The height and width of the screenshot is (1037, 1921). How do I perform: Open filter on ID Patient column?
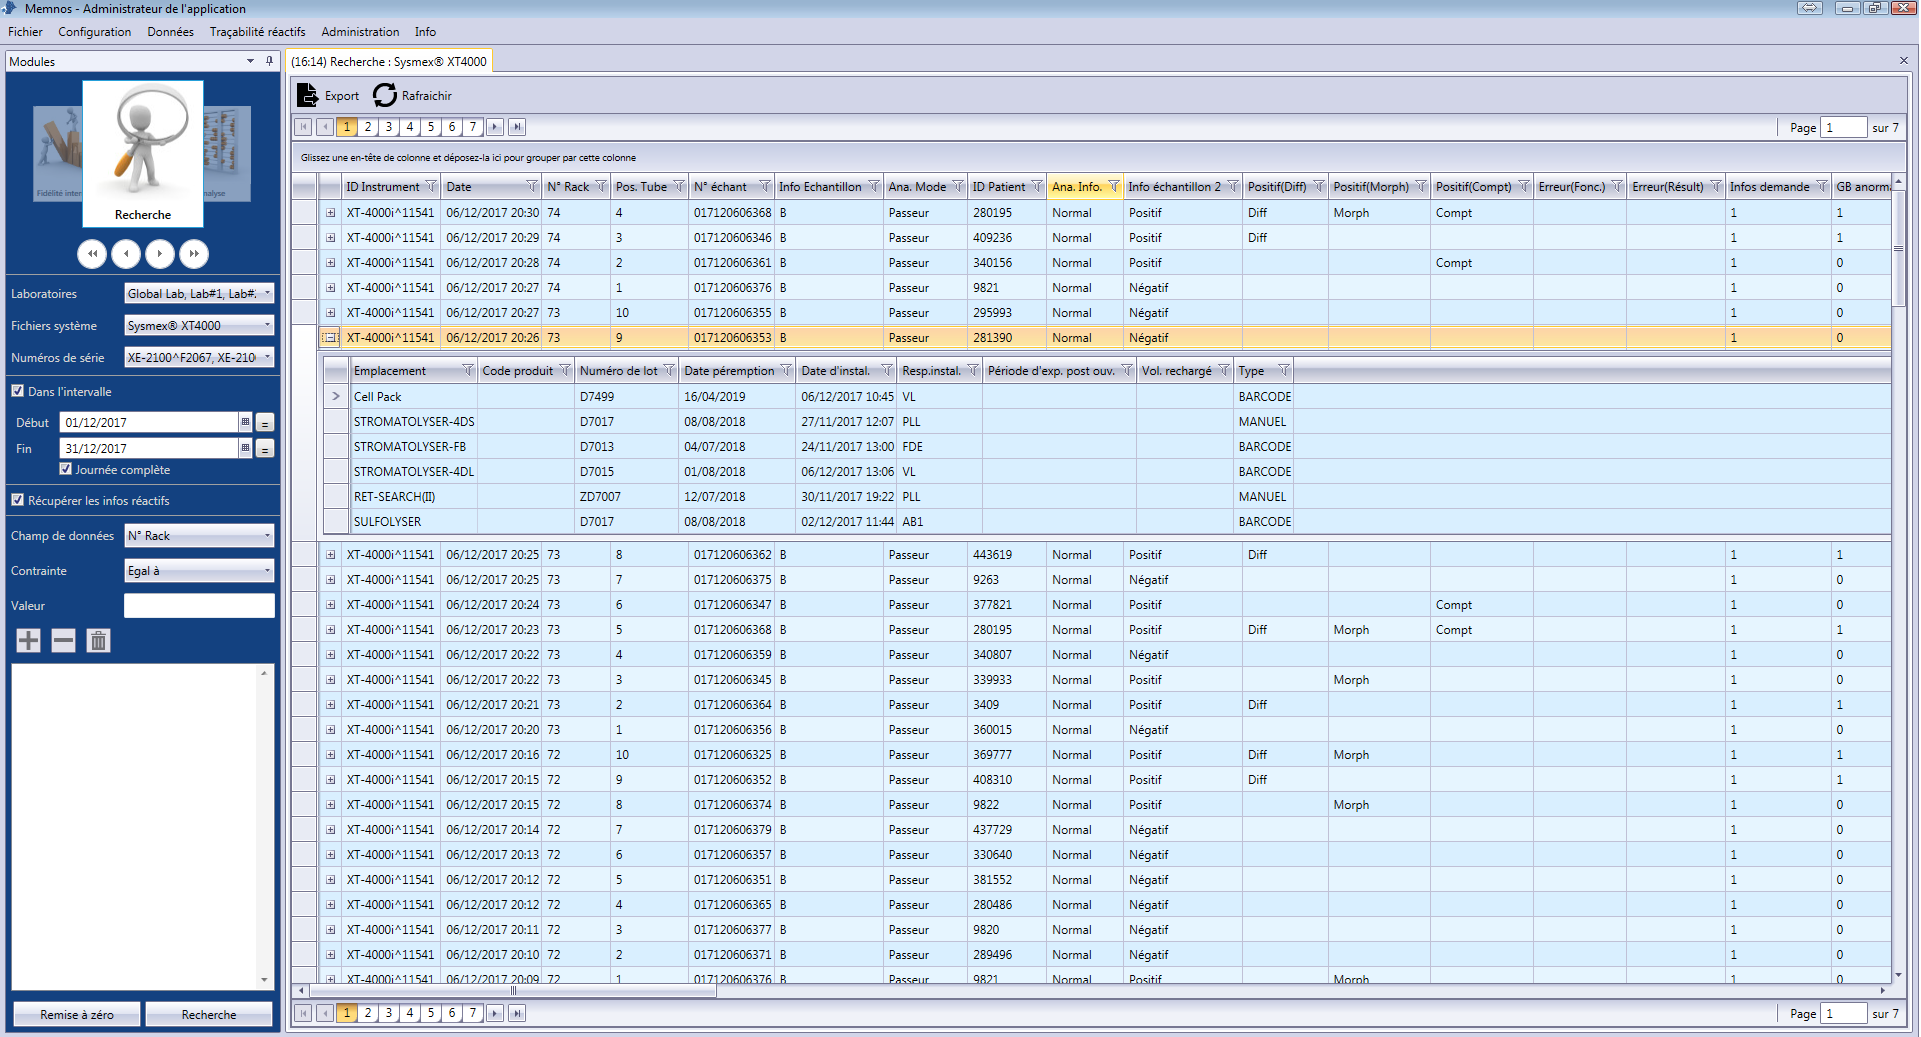point(1037,187)
